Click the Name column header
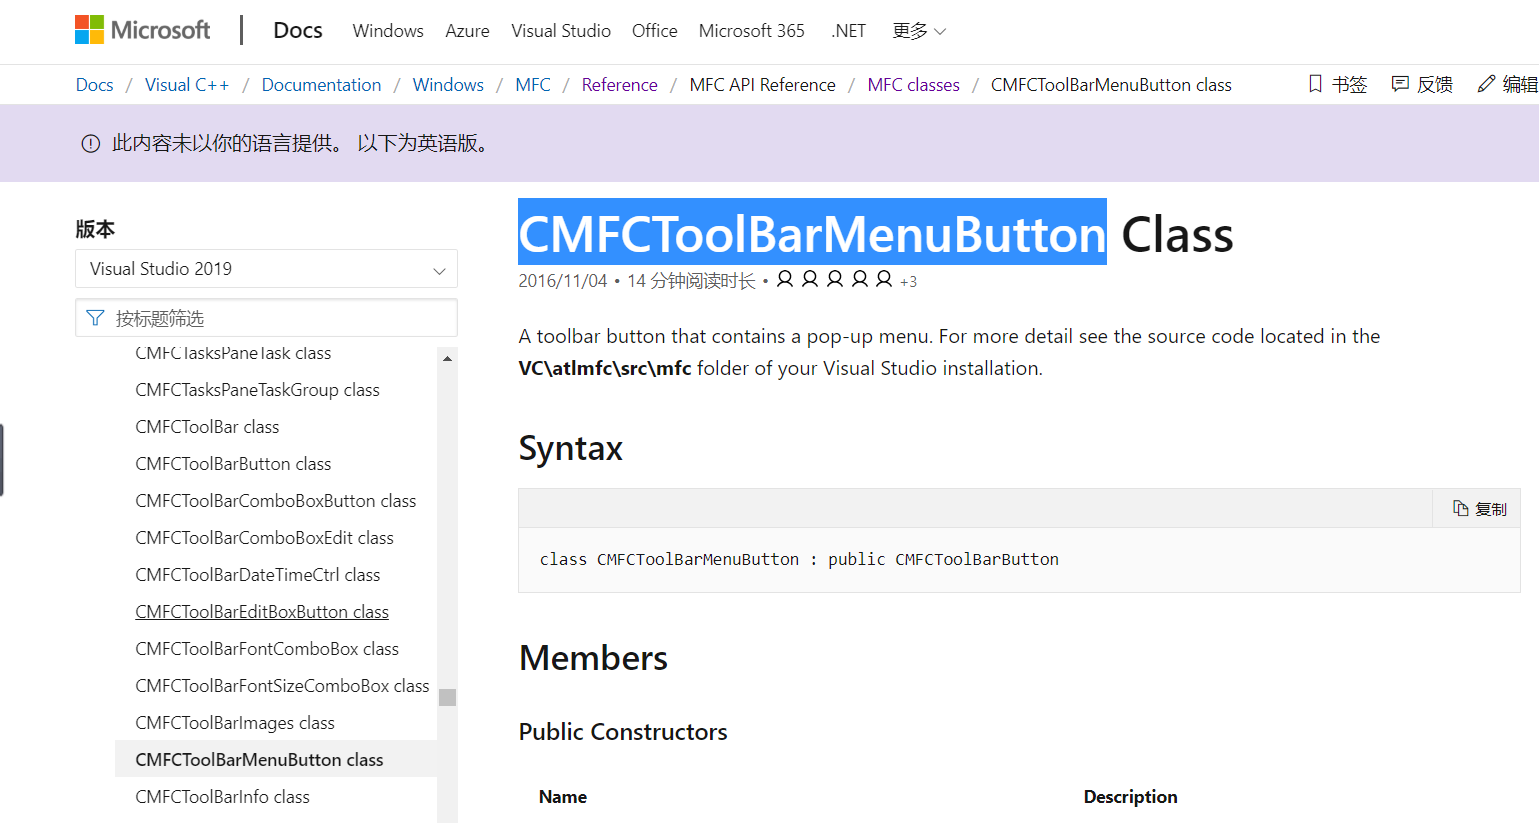This screenshot has height=823, width=1539. 563,797
